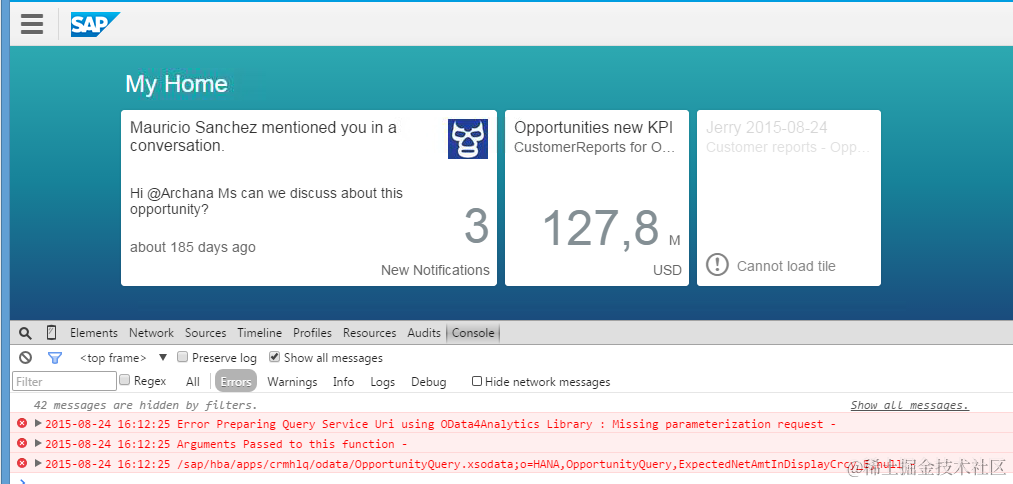Filter console by Info

(x=343, y=382)
